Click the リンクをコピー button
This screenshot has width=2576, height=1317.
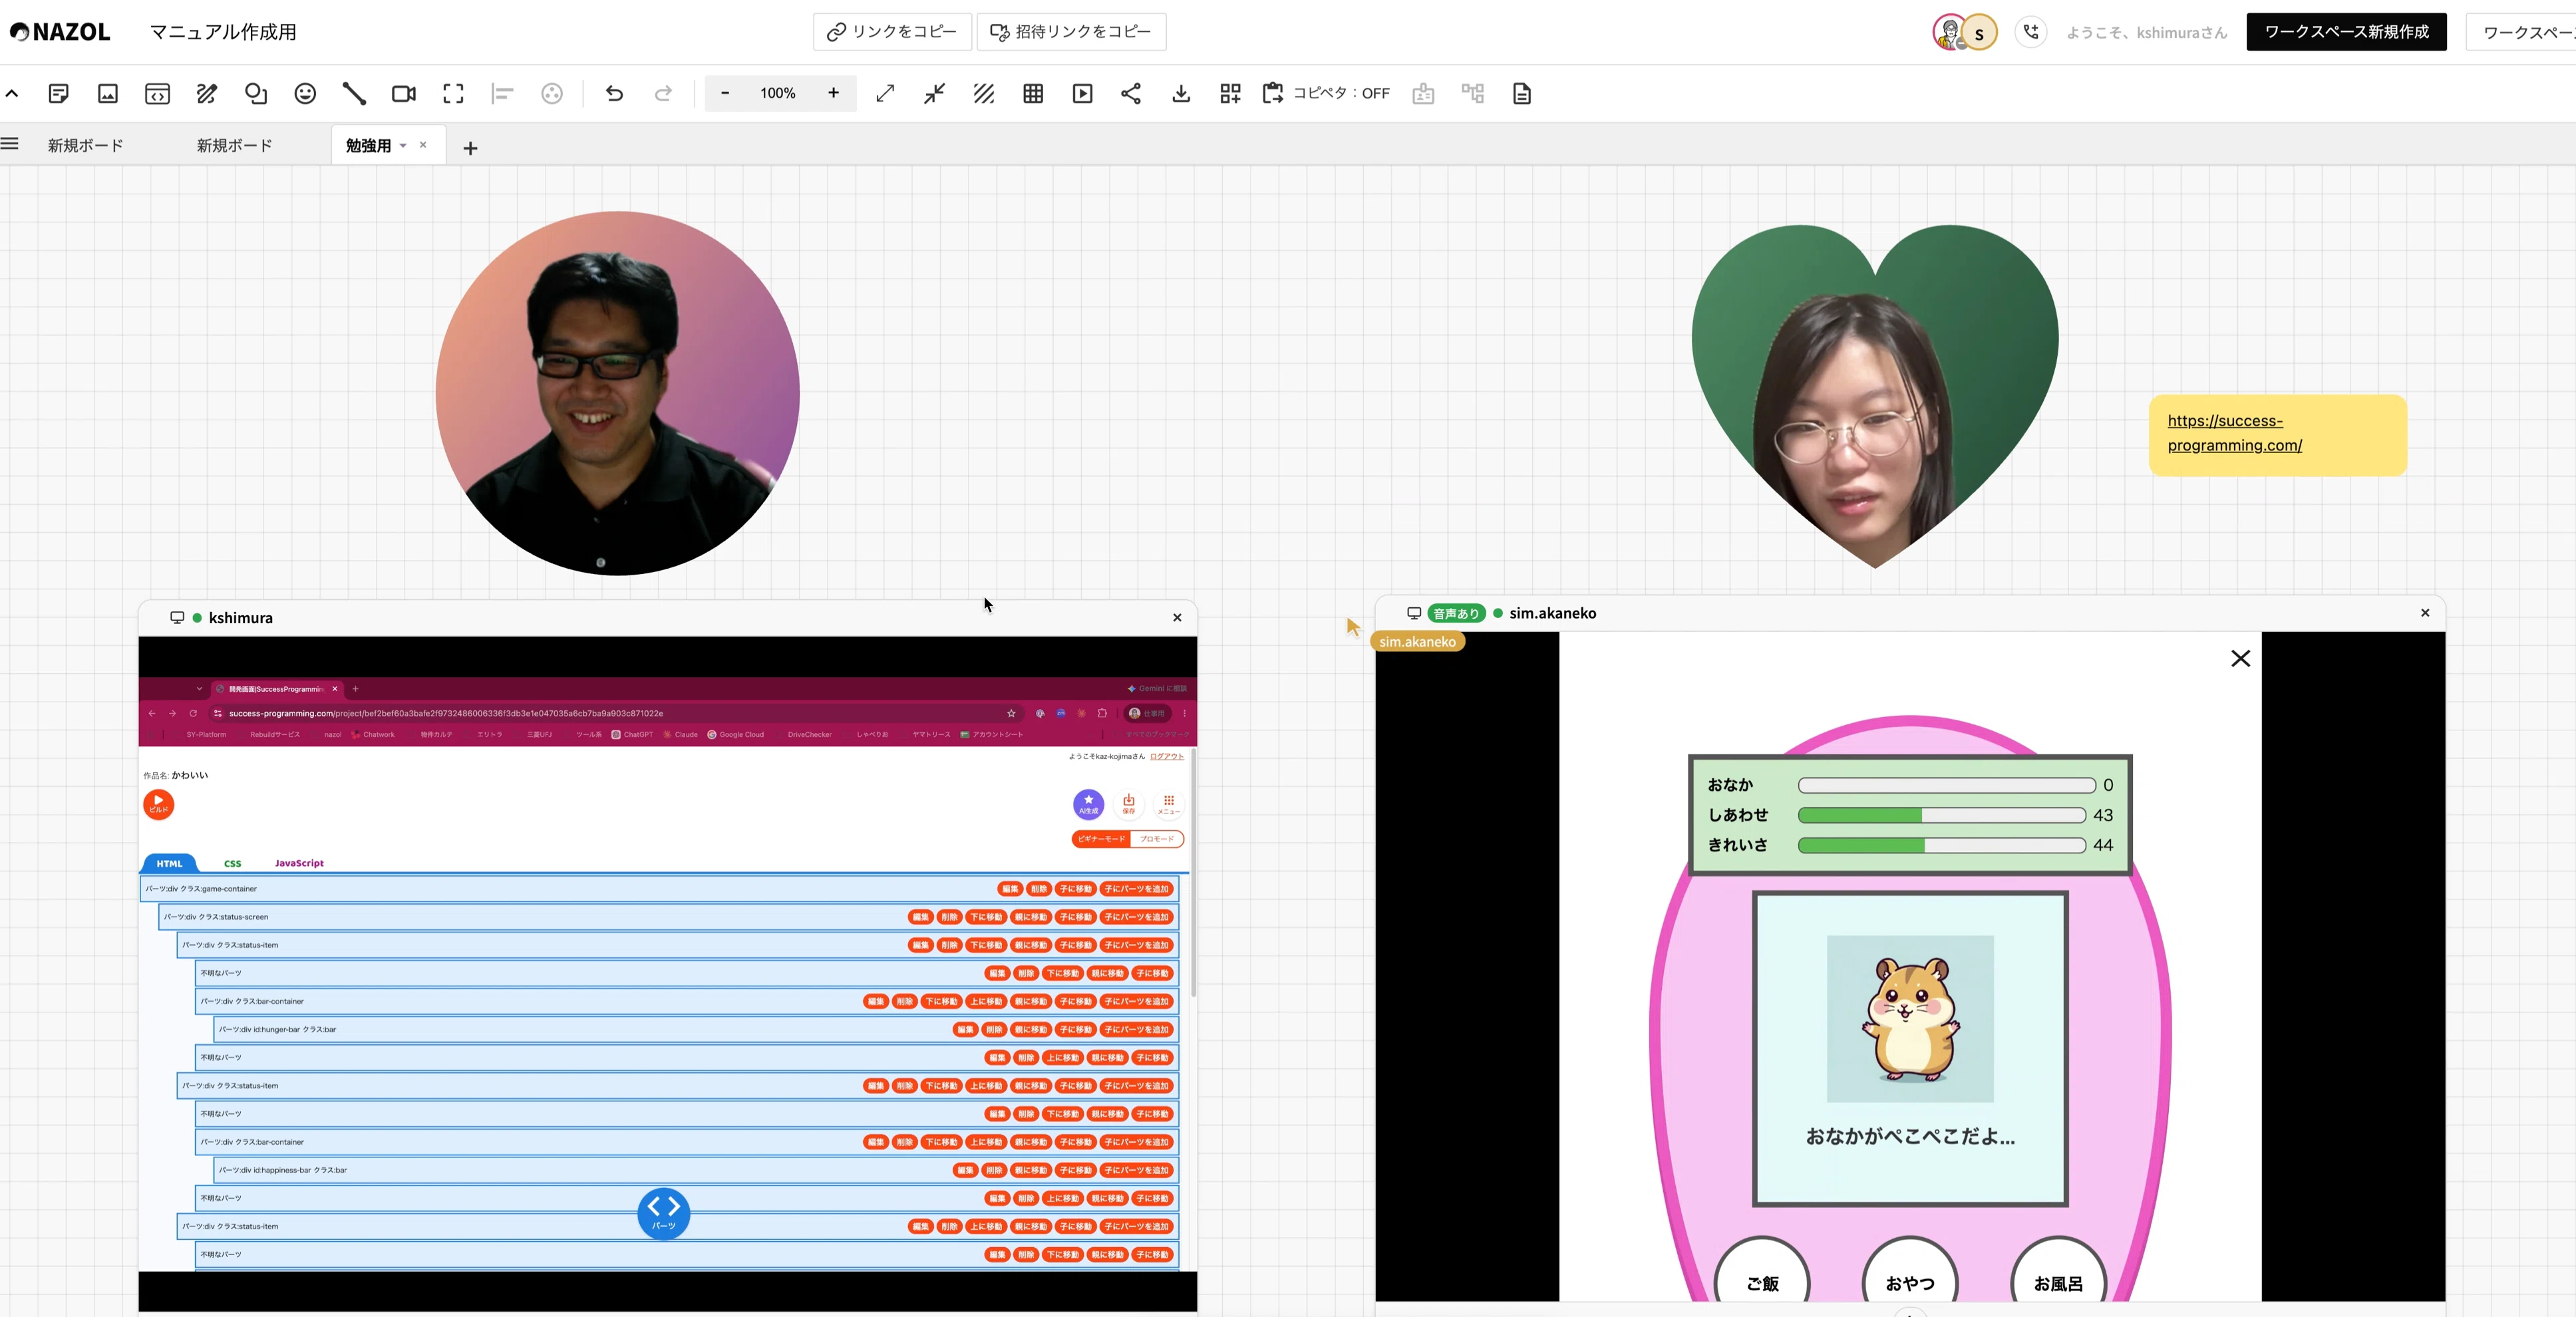[892, 32]
